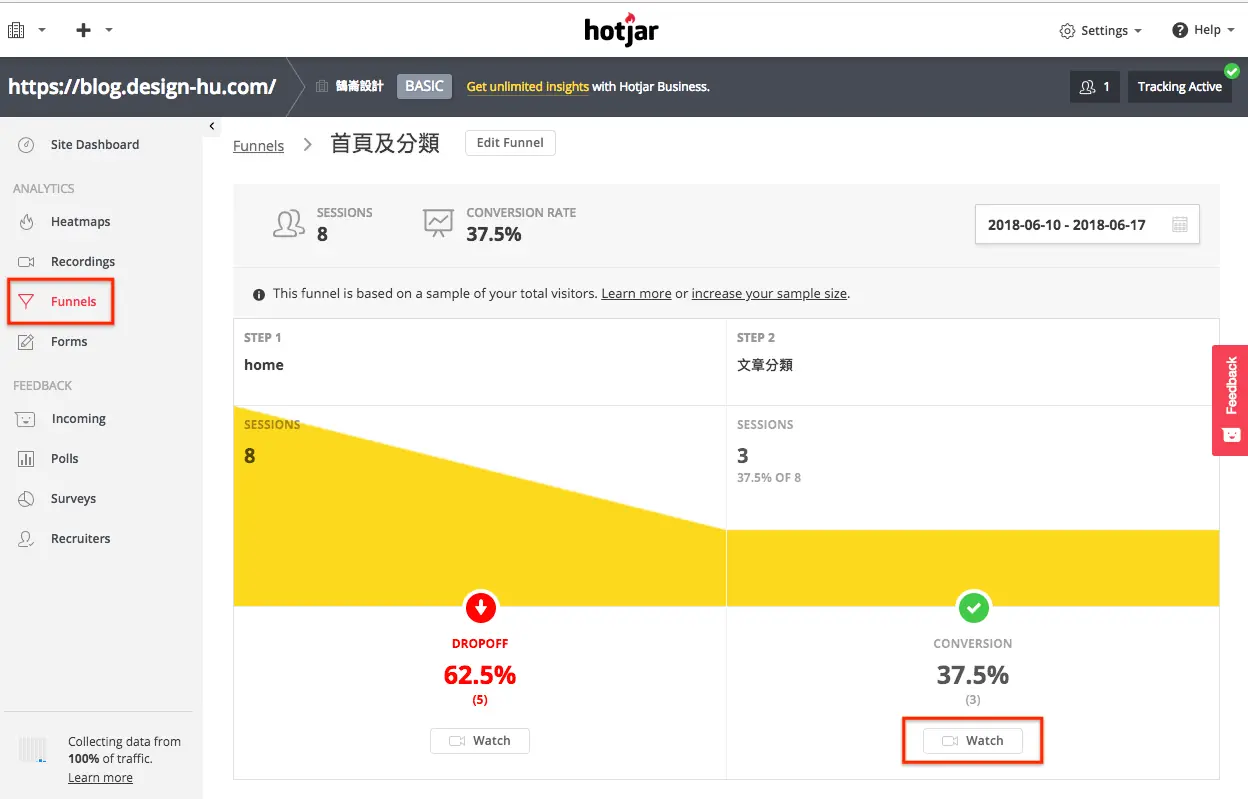Click the sessions people icon
1248x799 pixels.
289,223
